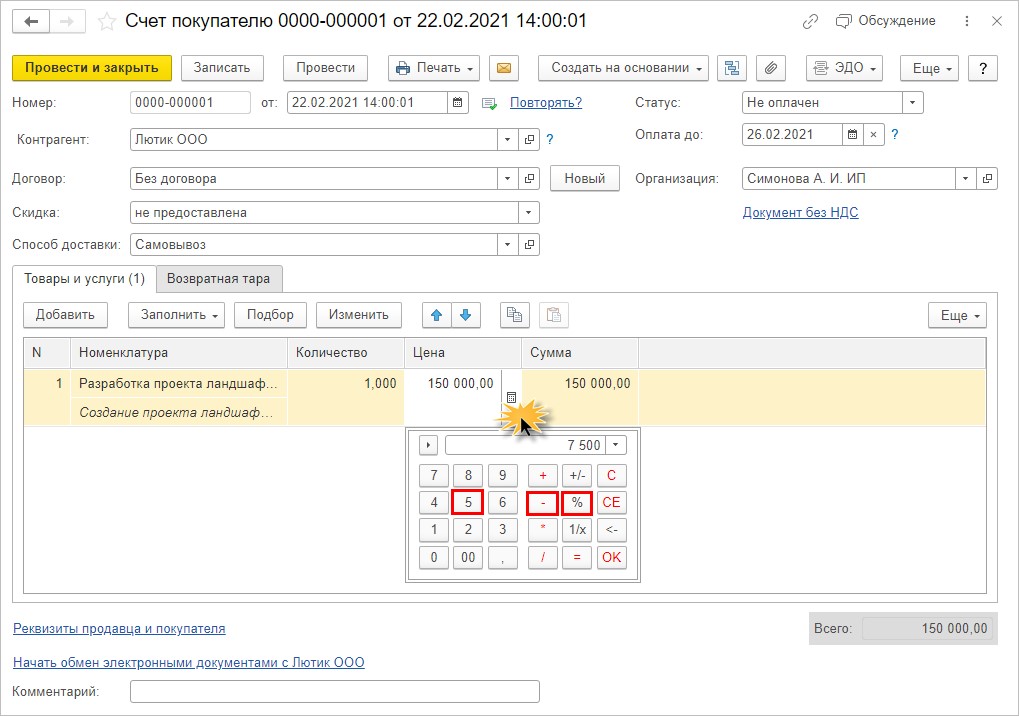The image size is (1019, 716).
Task: Move row up with blue arrow
Action: click(436, 315)
